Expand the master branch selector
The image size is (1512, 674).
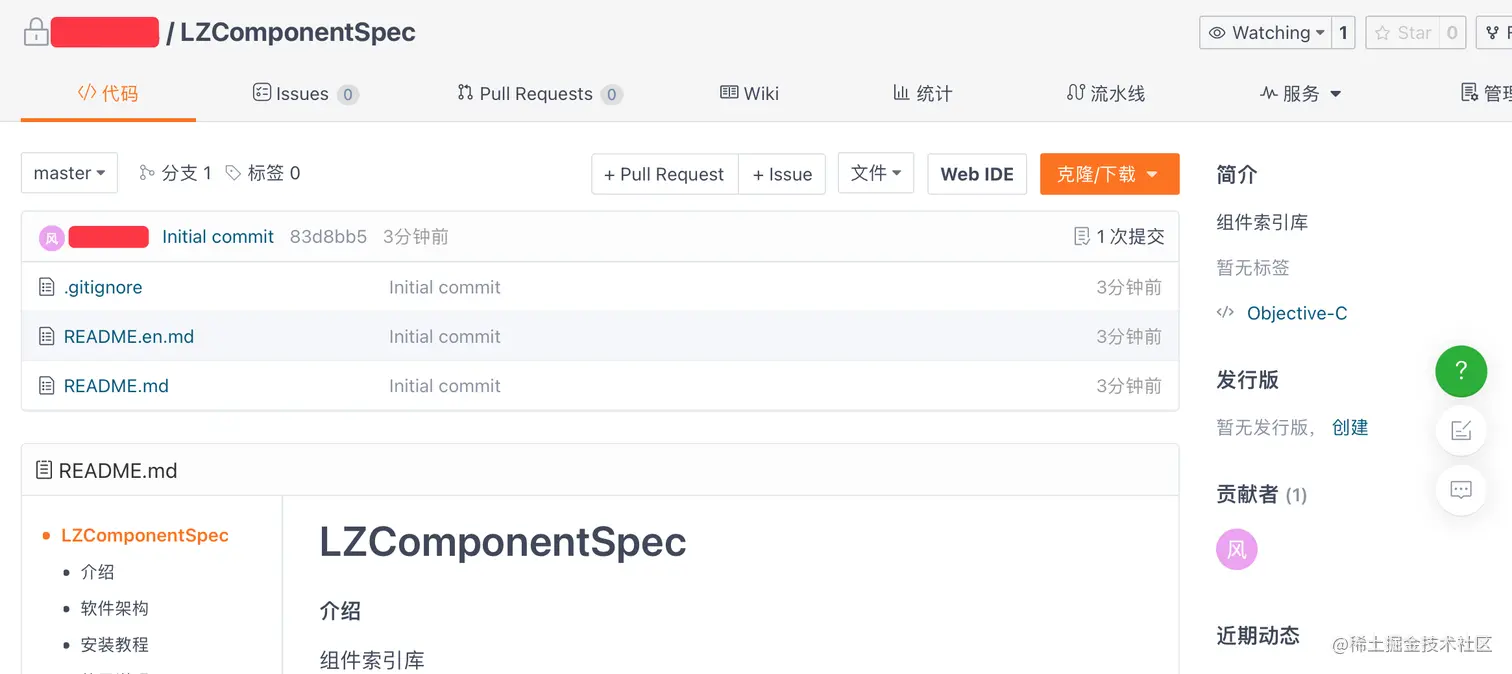tap(69, 173)
